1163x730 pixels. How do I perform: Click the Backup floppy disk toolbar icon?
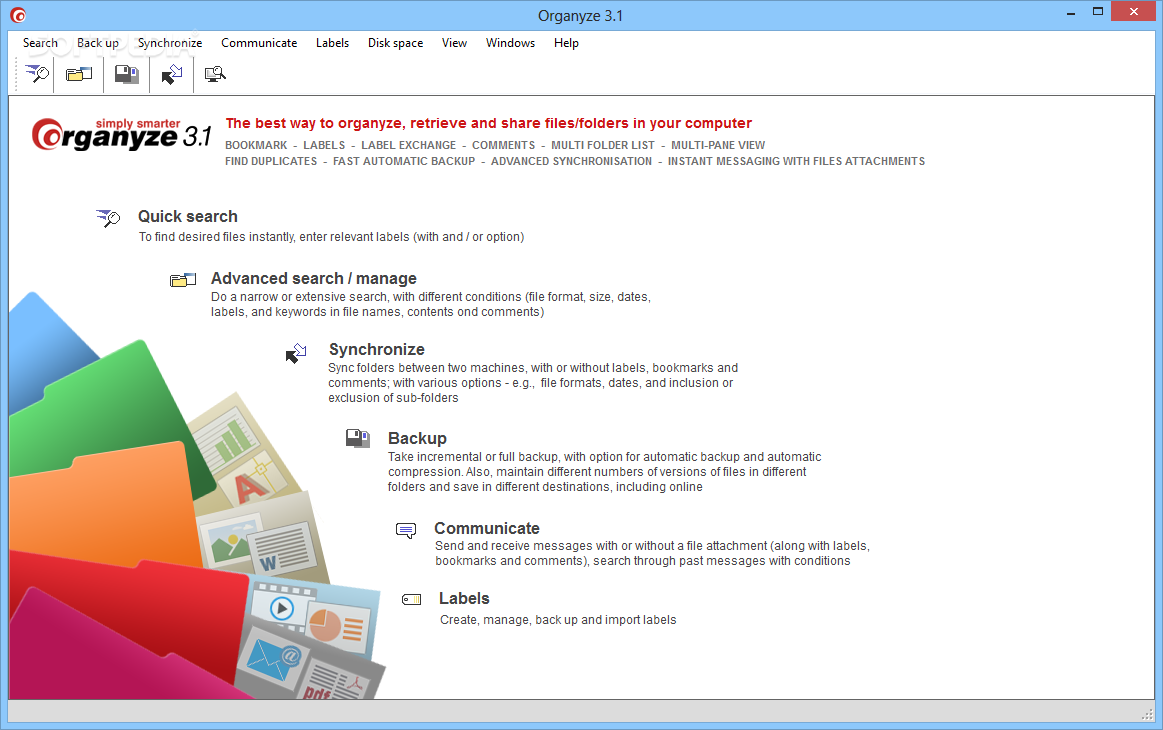tap(127, 73)
